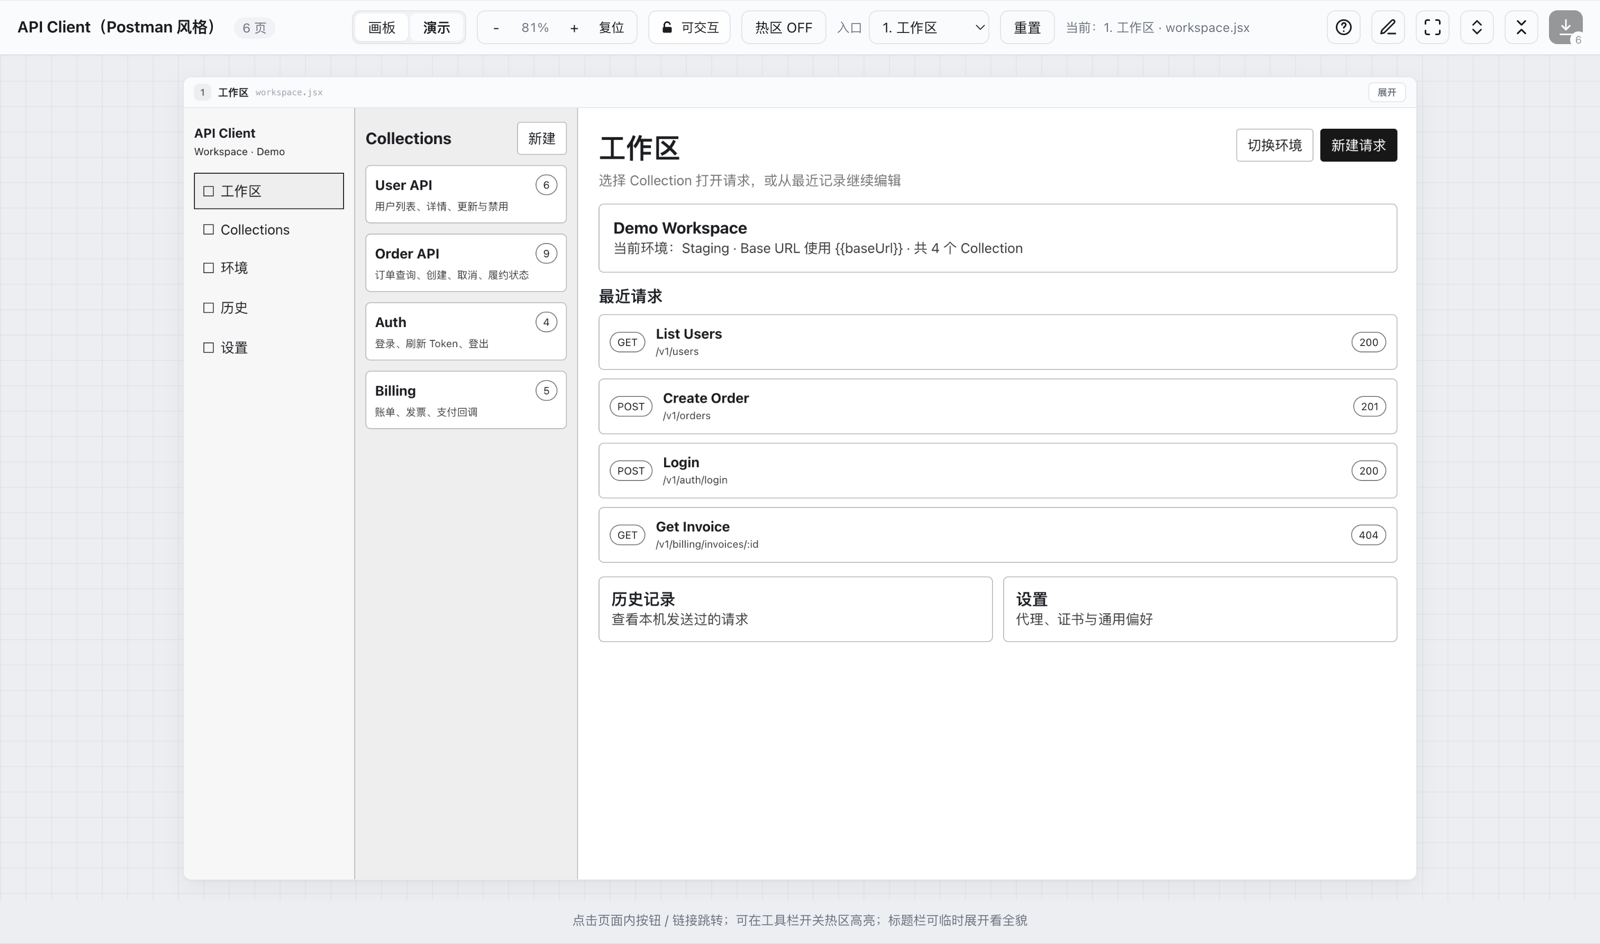
Task: Click zoom out minus button
Action: coord(496,28)
